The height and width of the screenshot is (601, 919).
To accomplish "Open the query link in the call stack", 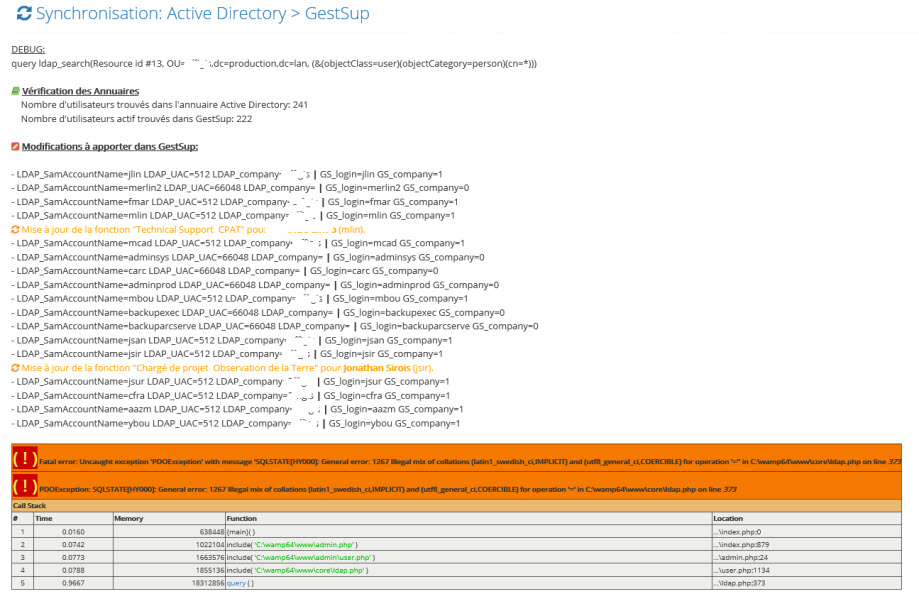I will tap(236, 583).
